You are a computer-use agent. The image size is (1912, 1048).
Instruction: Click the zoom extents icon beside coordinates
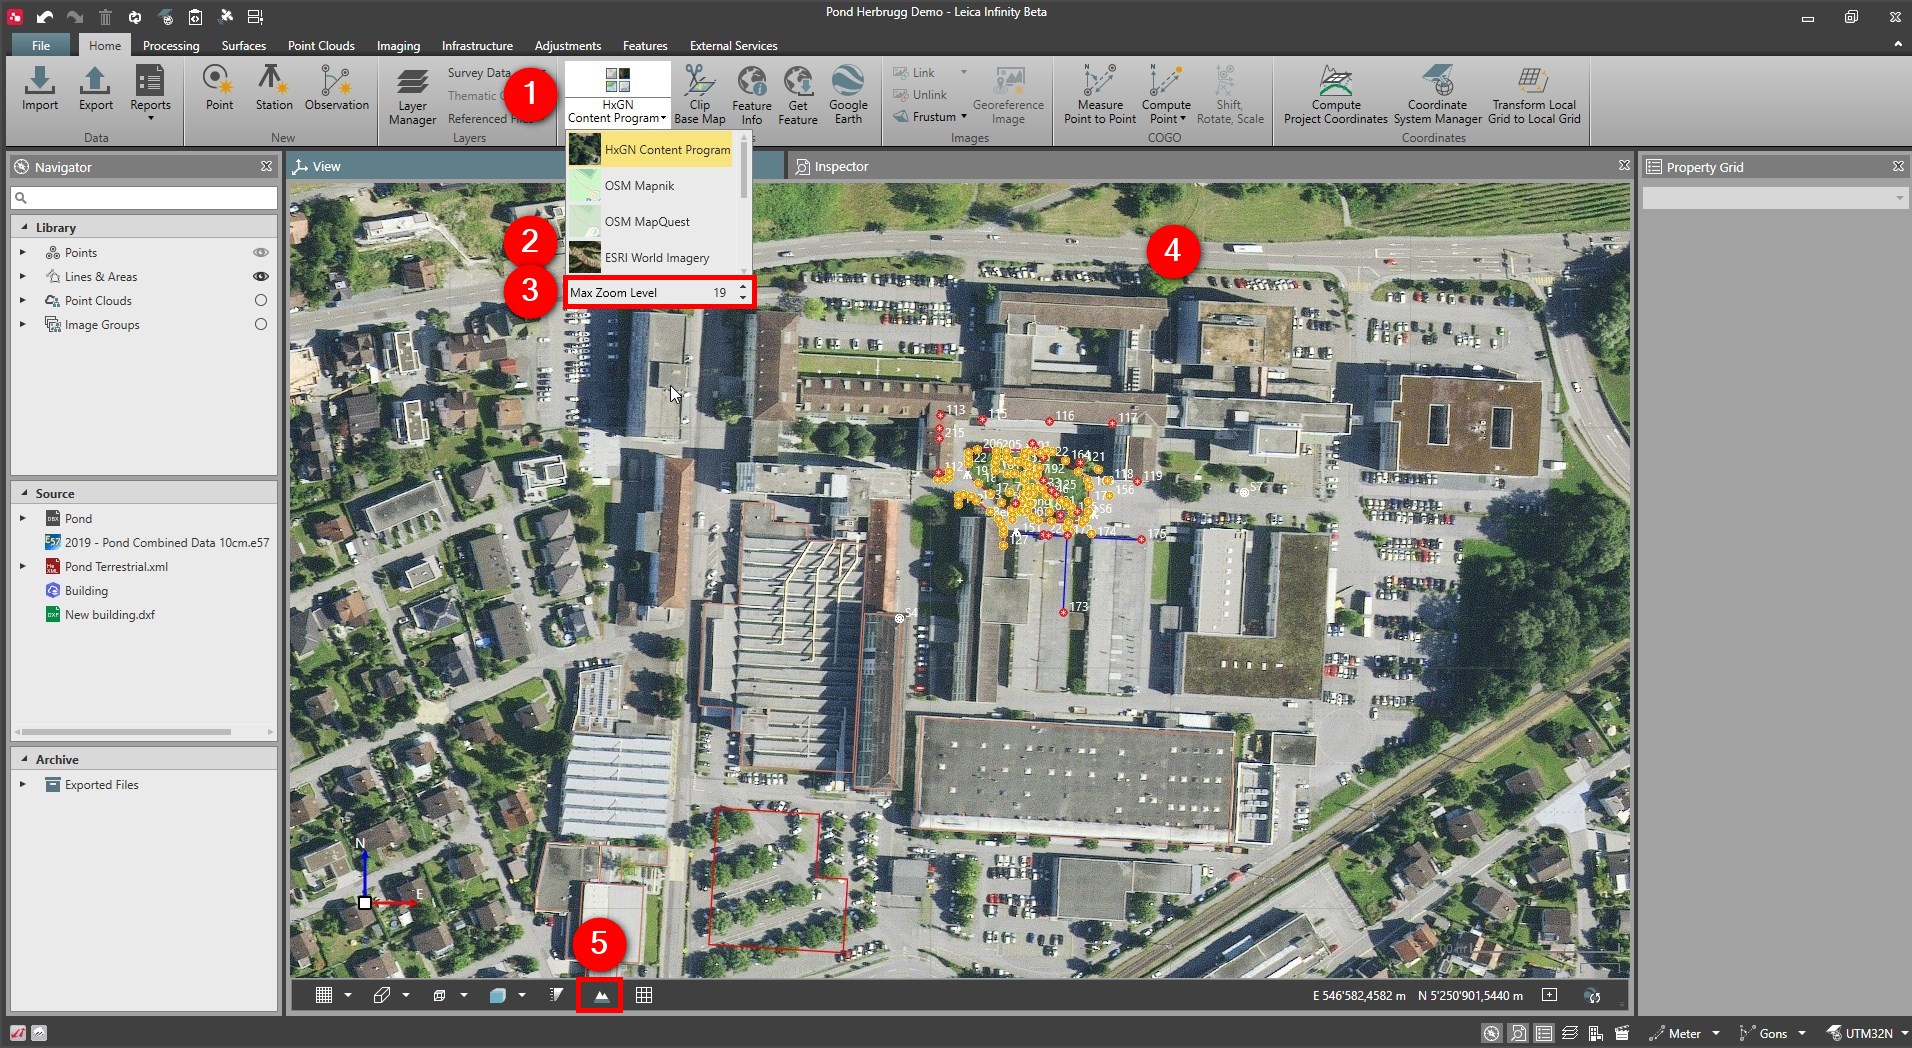1550,995
